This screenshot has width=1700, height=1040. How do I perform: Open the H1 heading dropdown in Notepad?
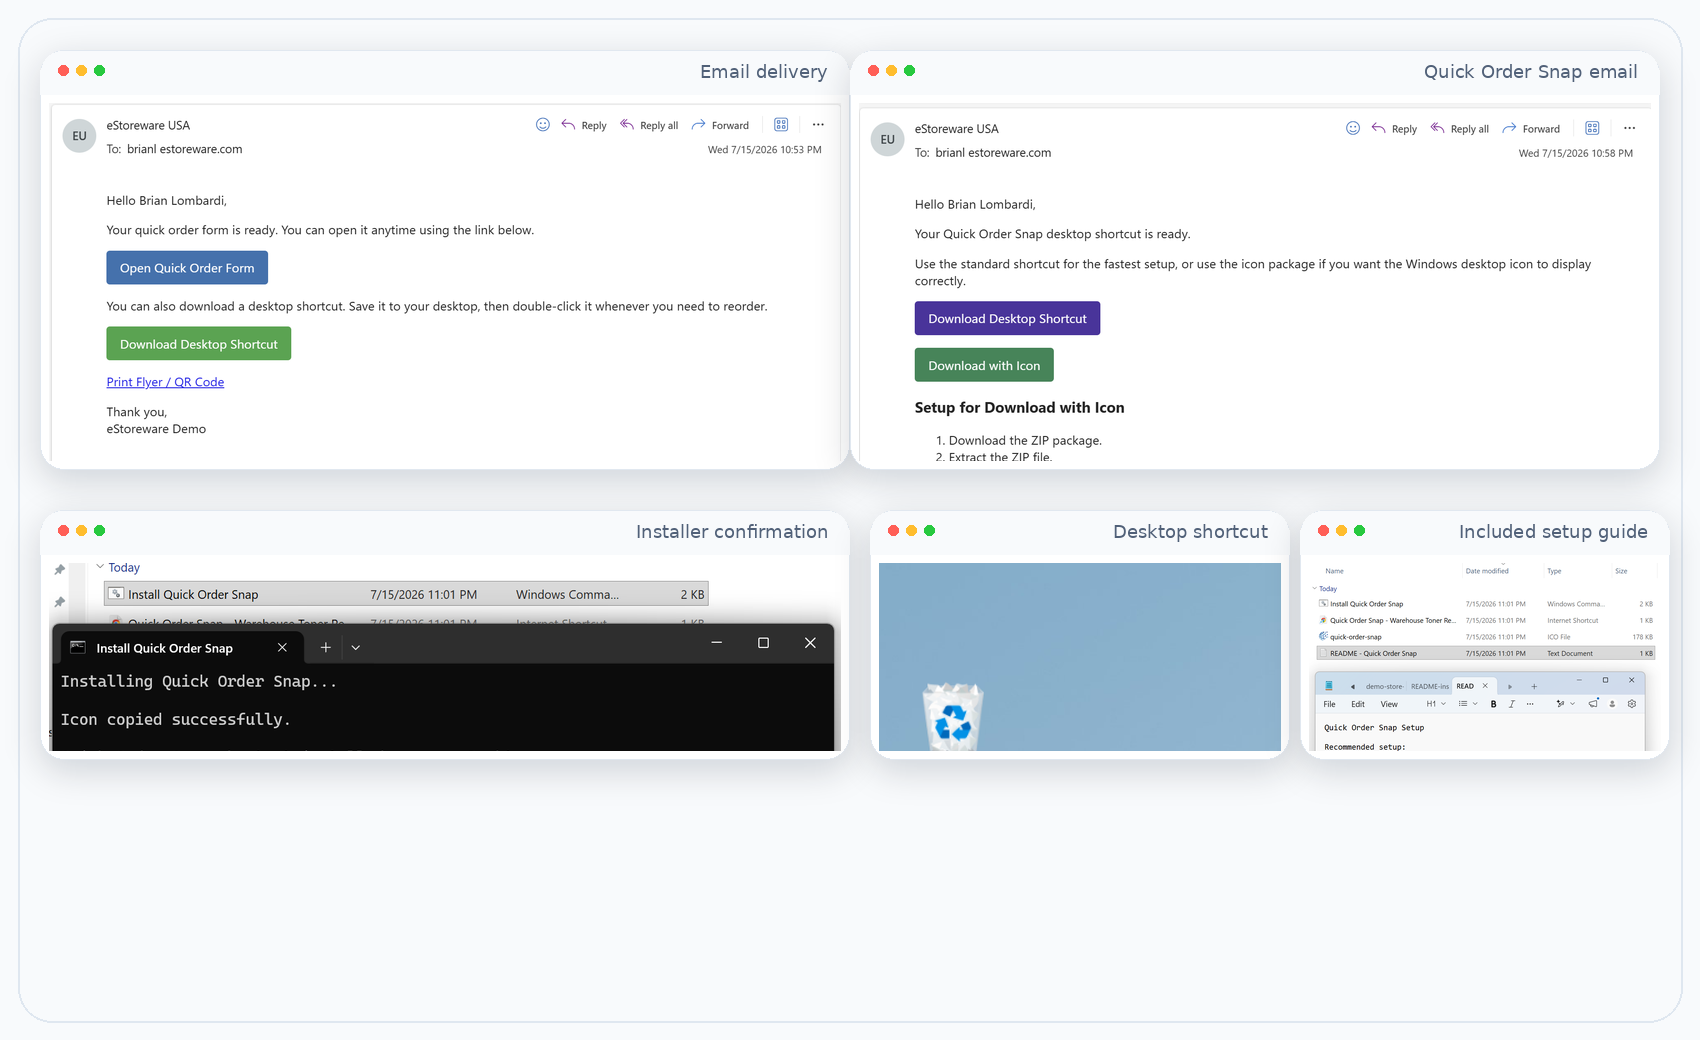(1436, 704)
